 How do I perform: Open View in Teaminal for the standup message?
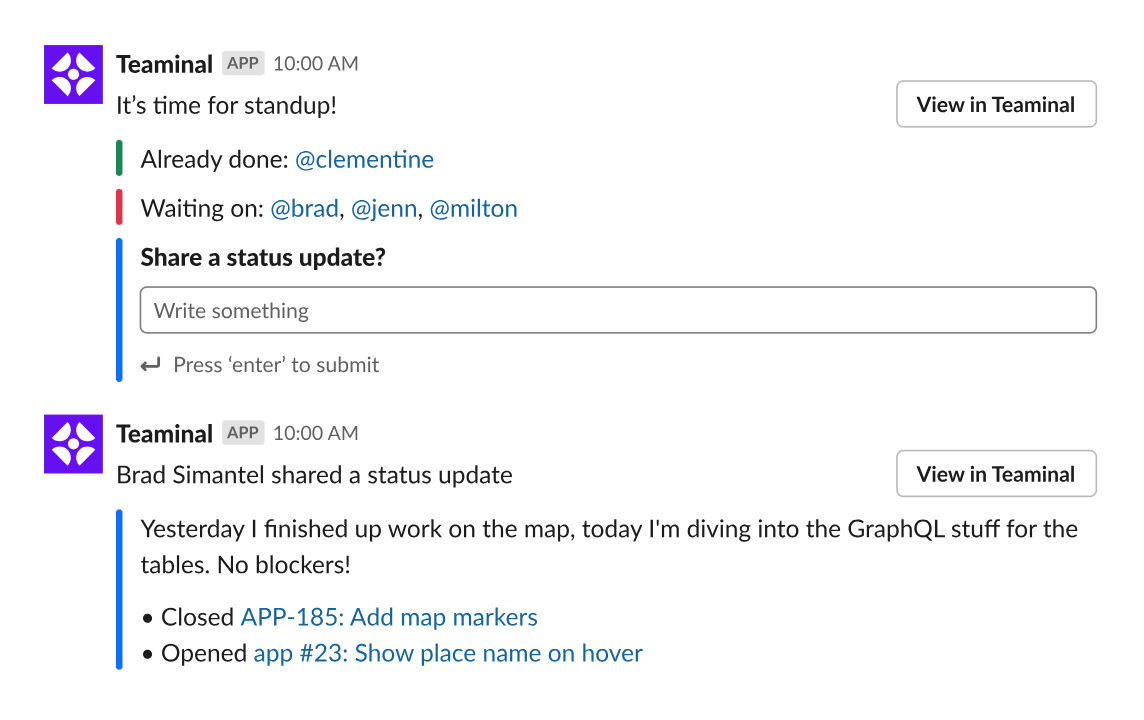(996, 104)
